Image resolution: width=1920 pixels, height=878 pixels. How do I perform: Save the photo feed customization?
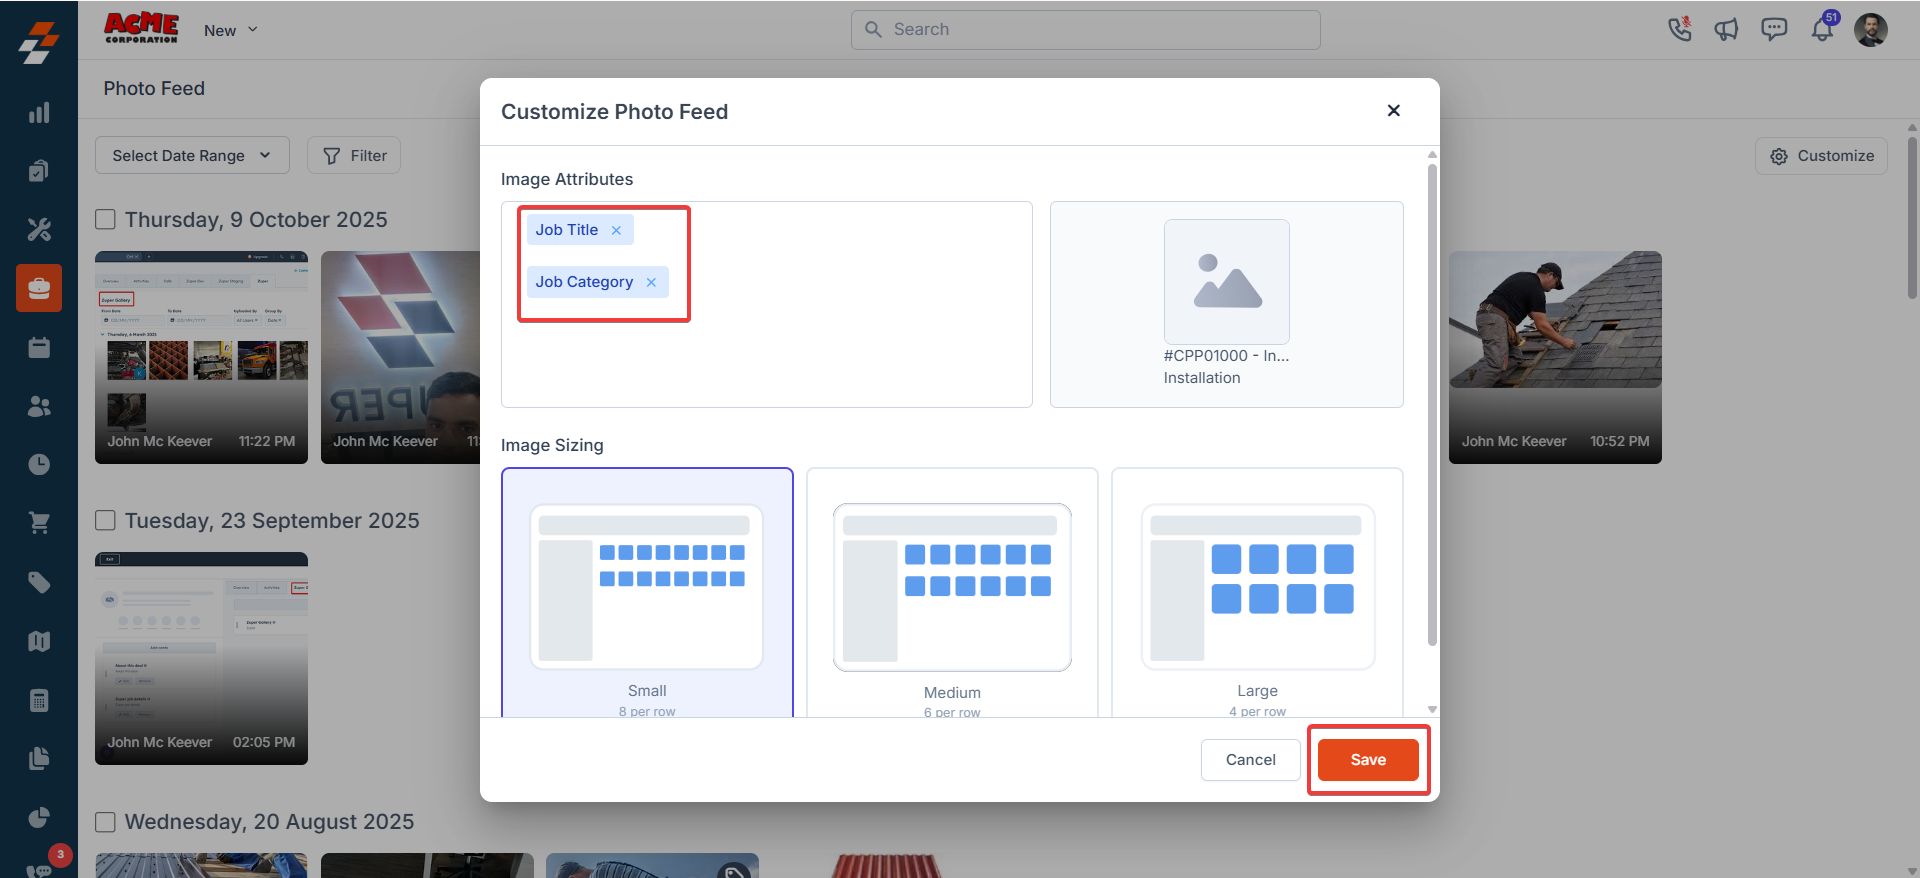(1368, 760)
